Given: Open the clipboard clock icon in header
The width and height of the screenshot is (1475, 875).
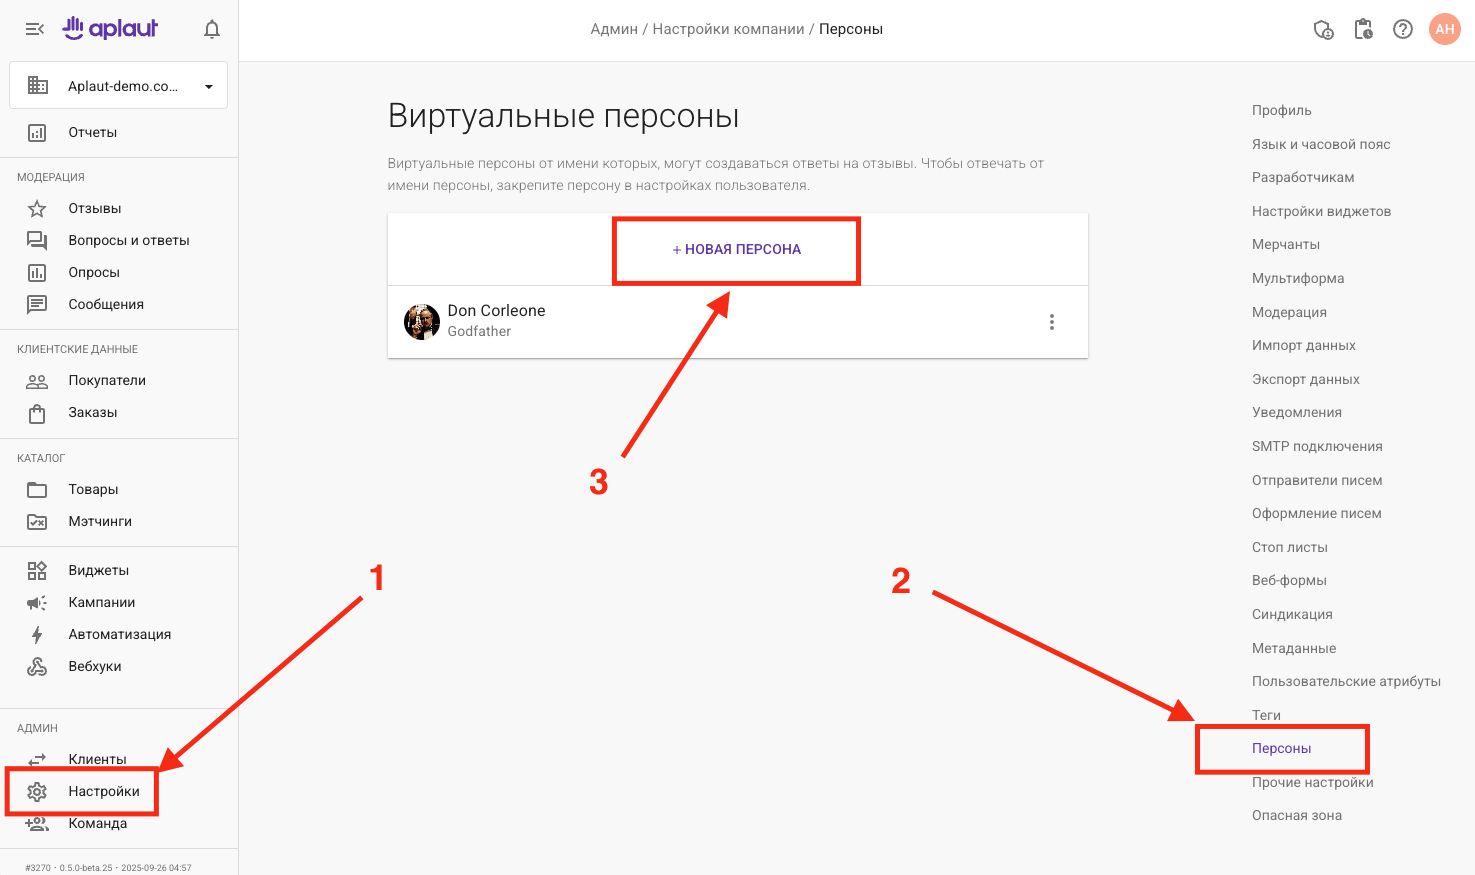Looking at the screenshot, I should pyautogui.click(x=1363, y=29).
